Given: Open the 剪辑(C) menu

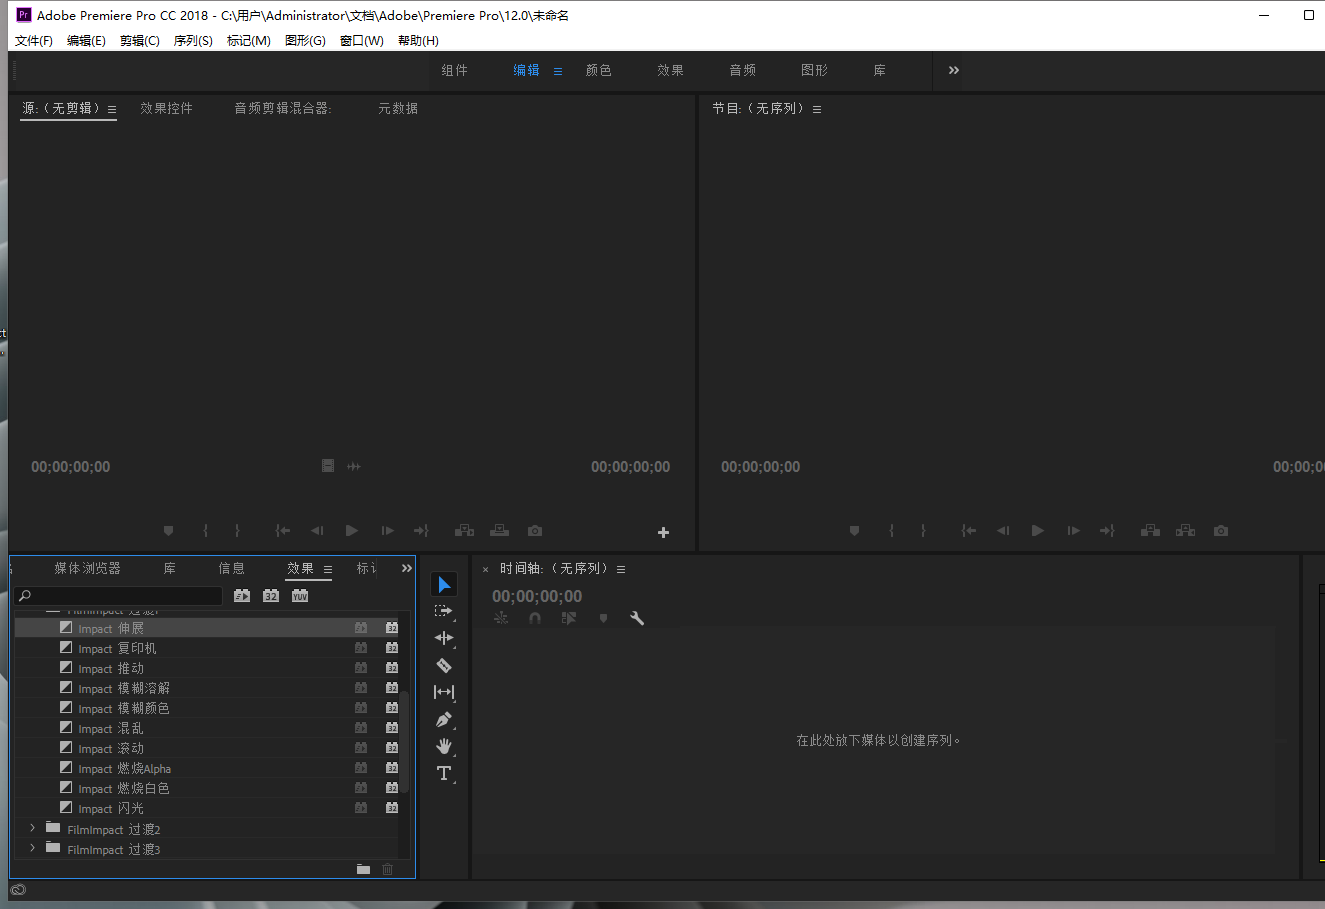Looking at the screenshot, I should [x=140, y=41].
